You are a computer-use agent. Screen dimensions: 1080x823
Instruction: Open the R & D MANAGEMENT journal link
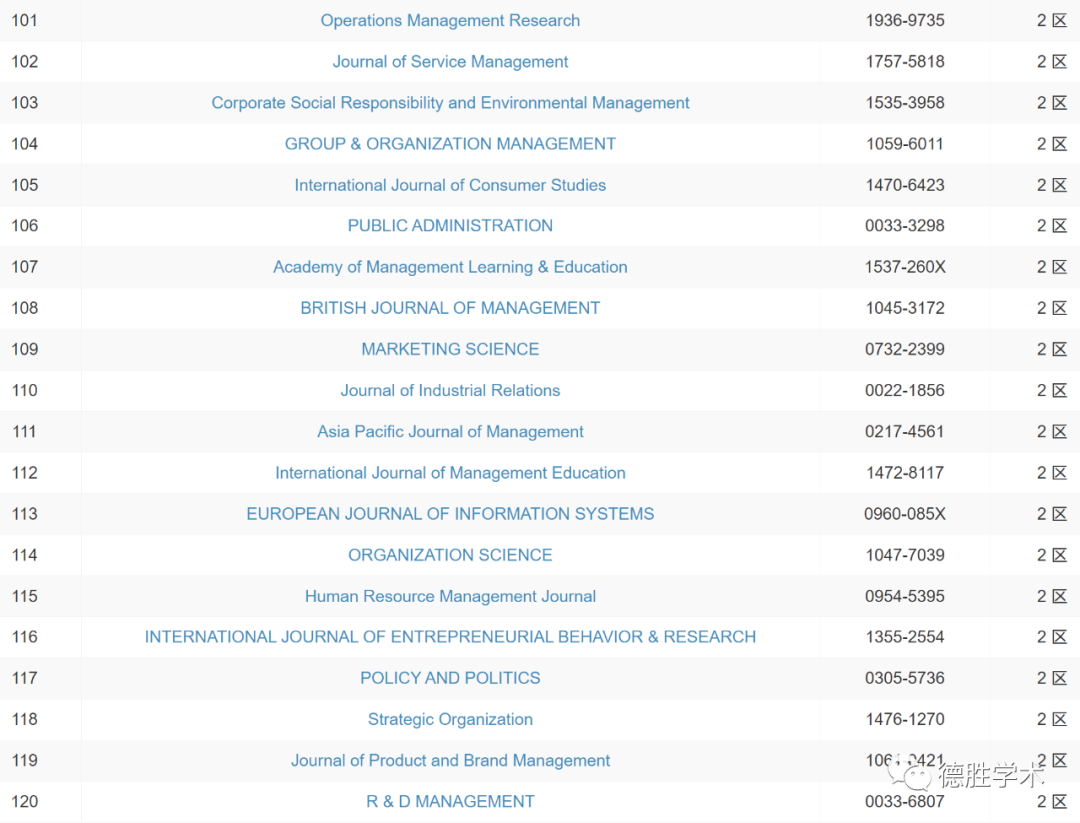[450, 802]
